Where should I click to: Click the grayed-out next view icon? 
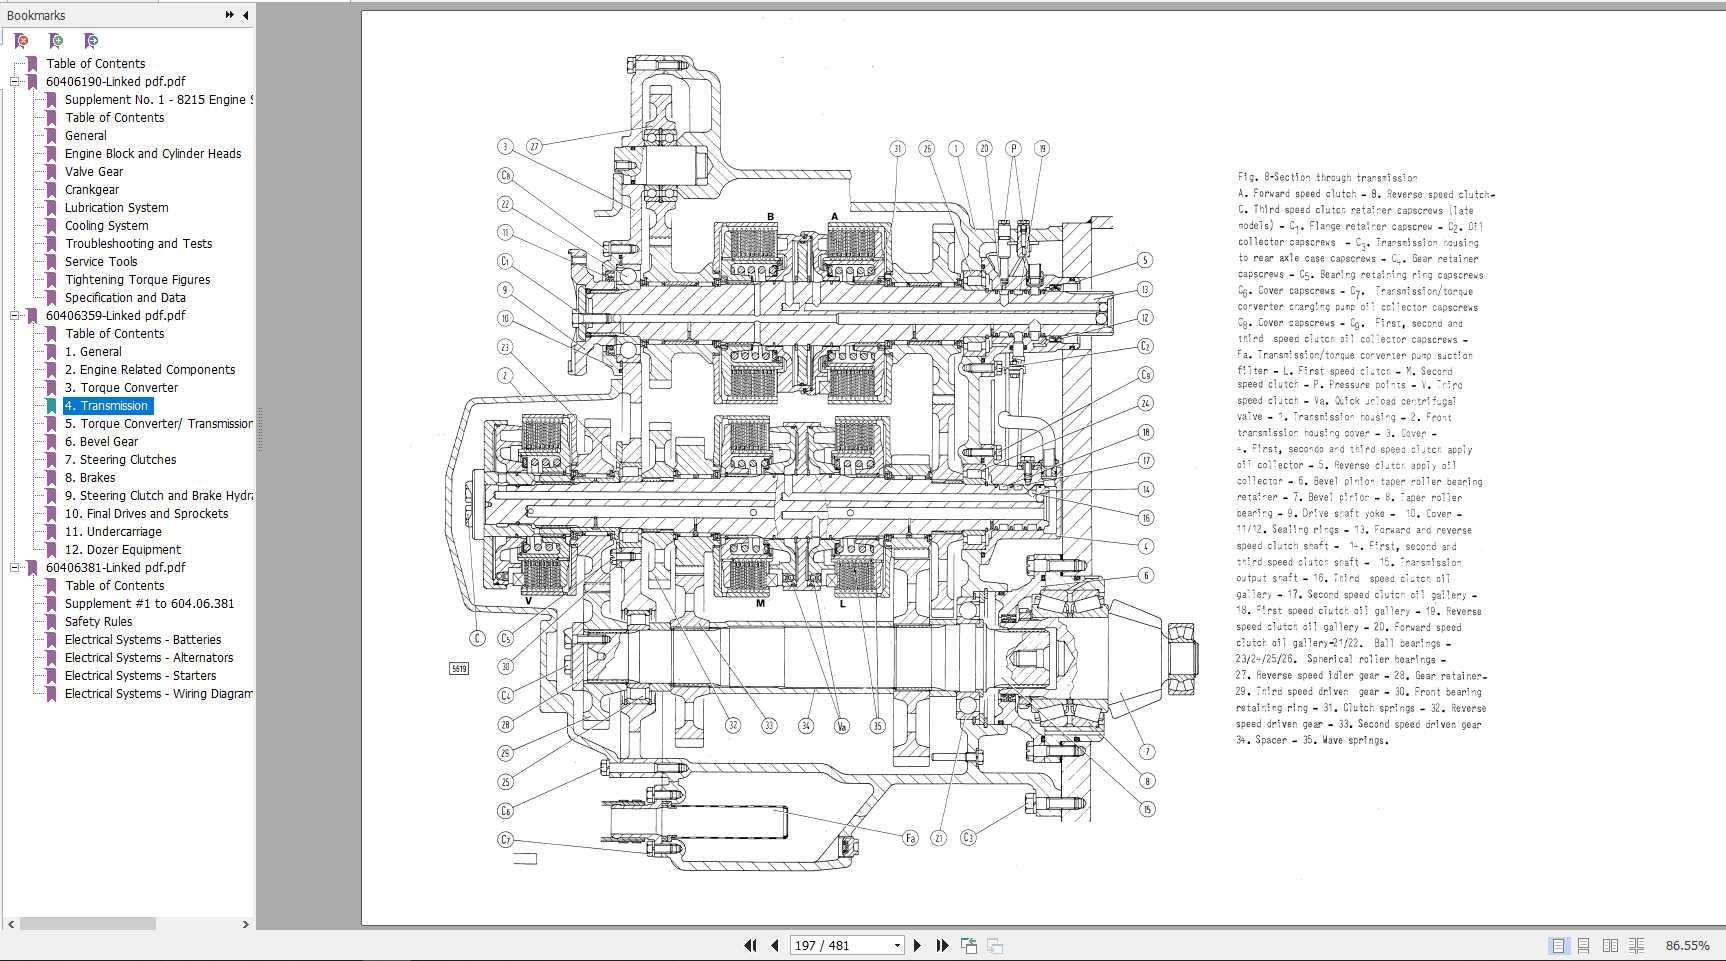994,945
